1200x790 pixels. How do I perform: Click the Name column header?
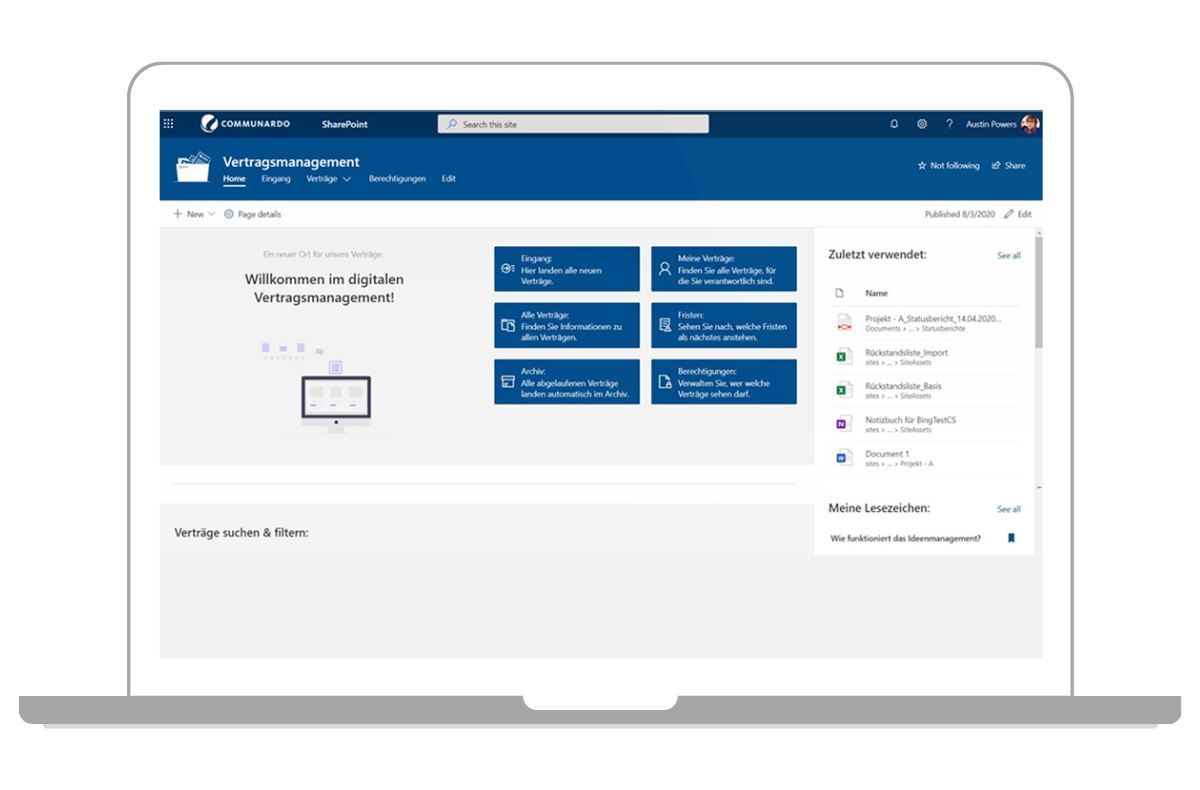(x=877, y=293)
